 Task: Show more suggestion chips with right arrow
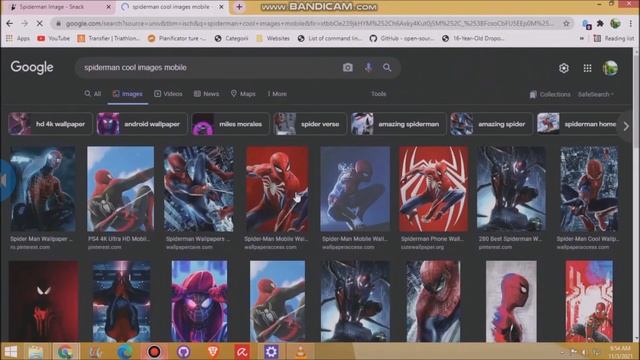(627, 127)
